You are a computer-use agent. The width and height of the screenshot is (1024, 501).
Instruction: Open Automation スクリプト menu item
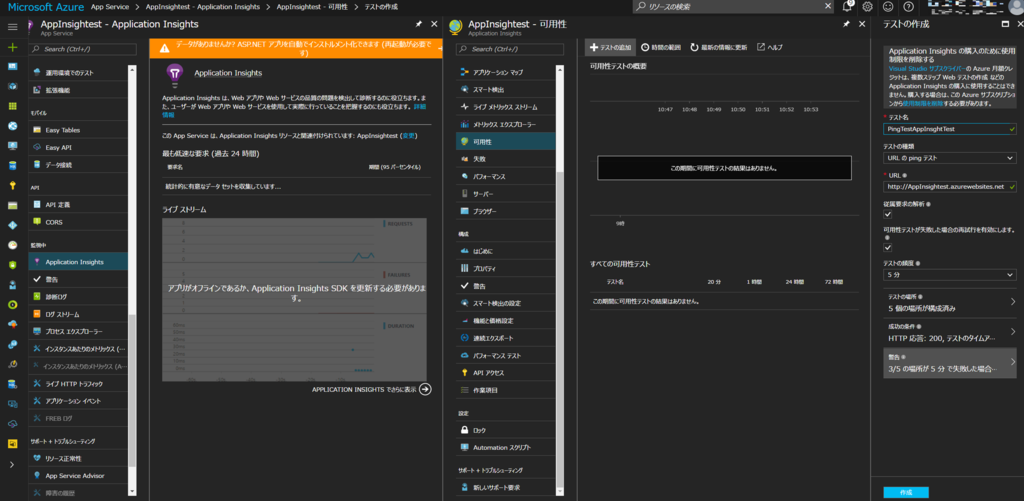[506, 447]
